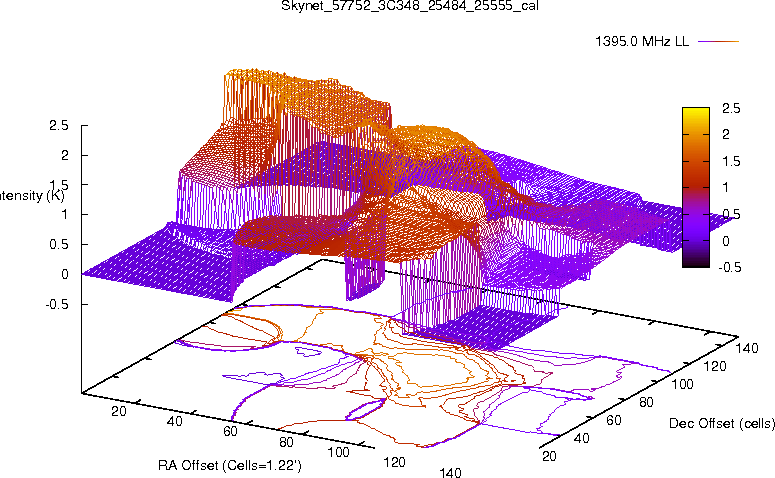Click the 2 label on the color bar
This screenshot has width=775, height=478.
(x=726, y=134)
